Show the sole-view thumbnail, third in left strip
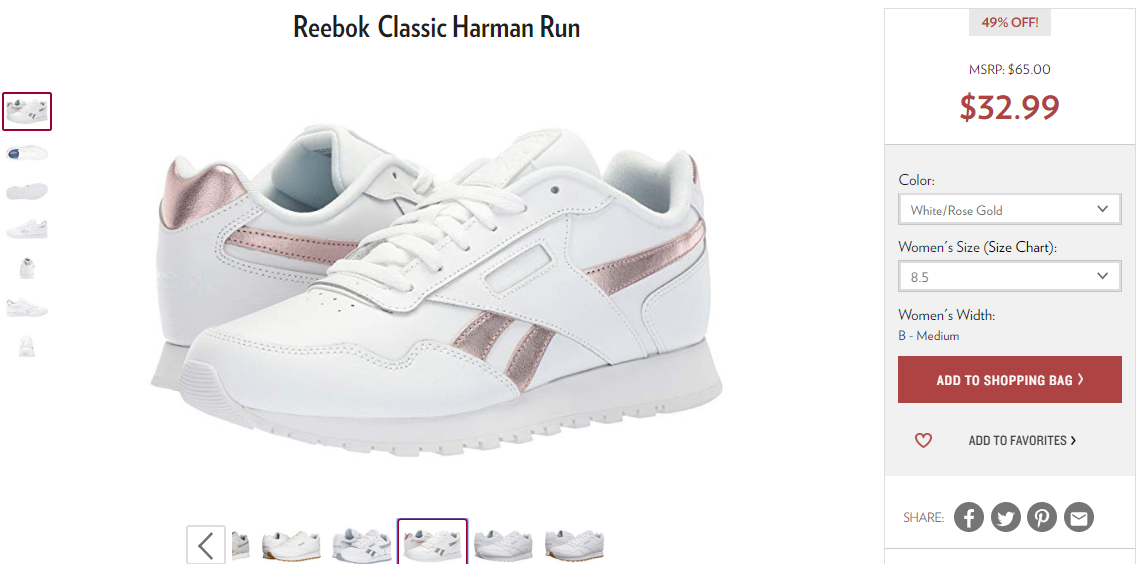The image size is (1139, 564). tap(27, 191)
